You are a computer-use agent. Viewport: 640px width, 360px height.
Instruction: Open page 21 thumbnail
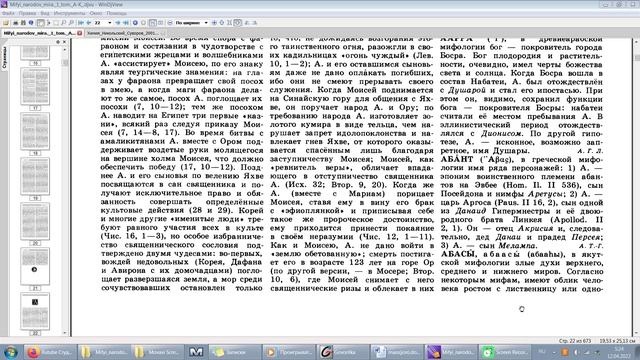35,266
